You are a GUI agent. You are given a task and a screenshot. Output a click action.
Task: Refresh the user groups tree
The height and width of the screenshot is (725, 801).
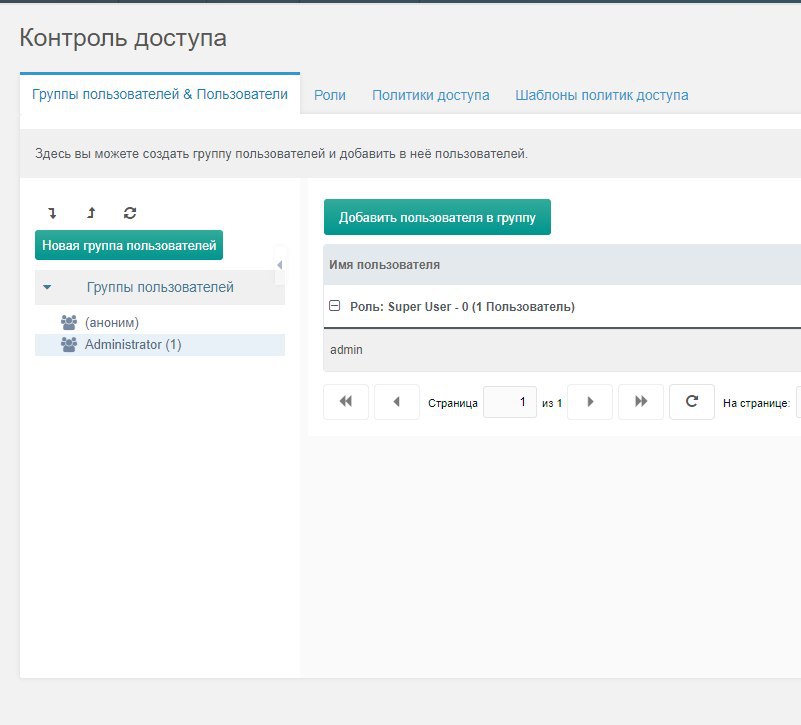130,213
